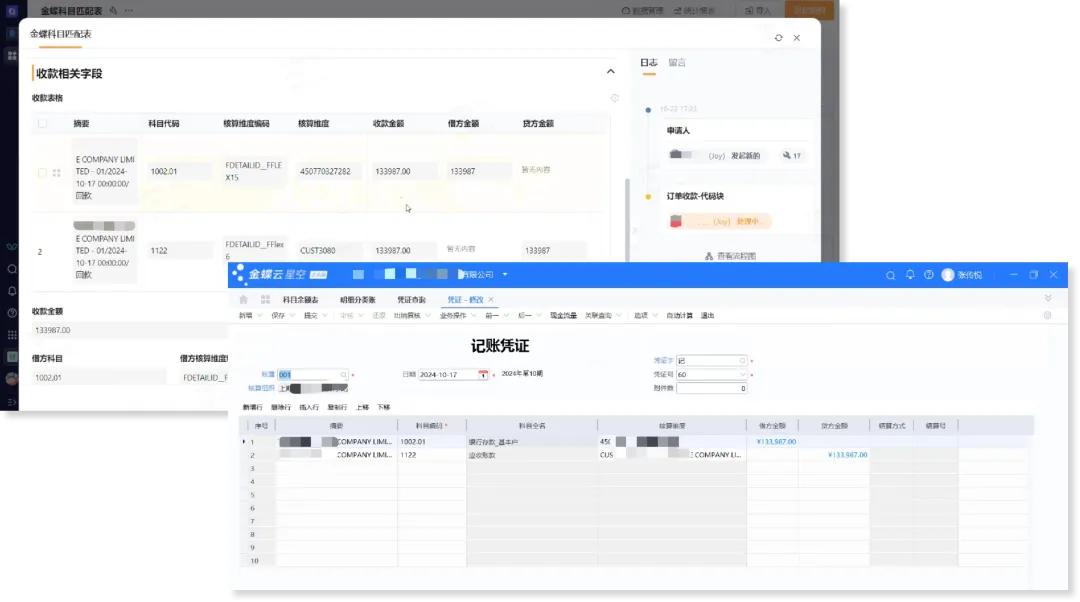Expand the tab overflow chevron at far right
The image size is (1080, 602).
pos(1048,299)
